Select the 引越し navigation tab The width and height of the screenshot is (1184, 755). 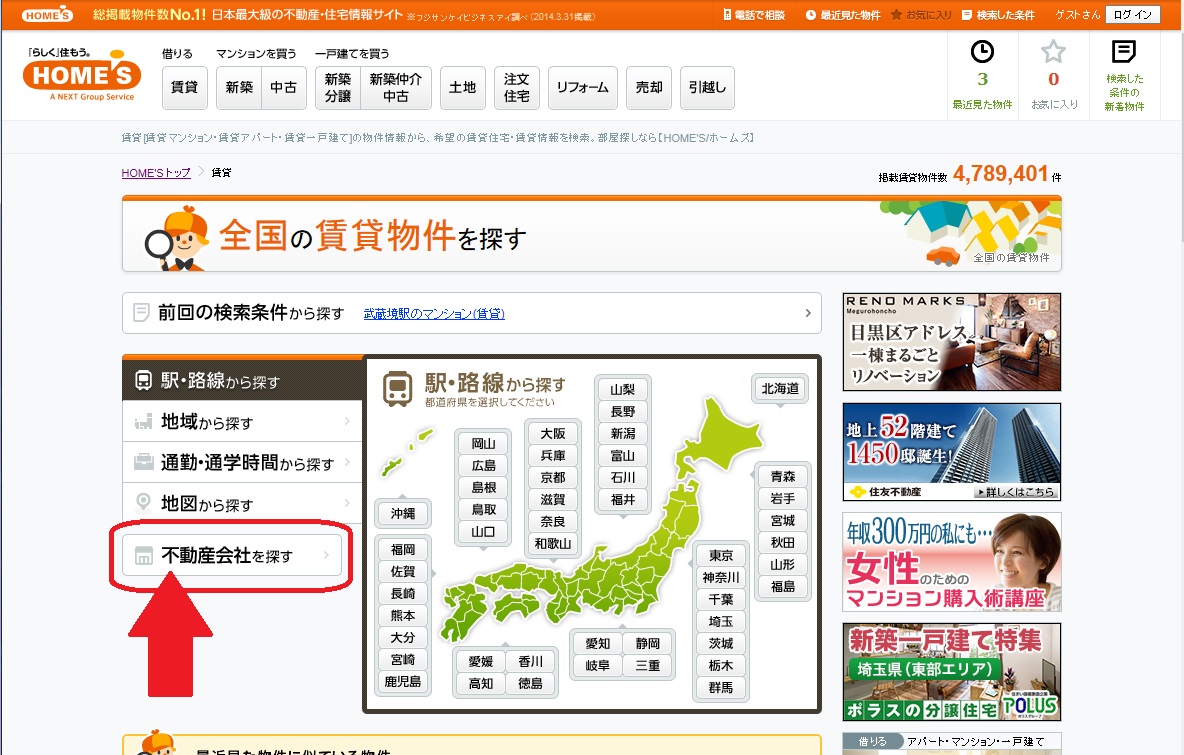point(707,88)
